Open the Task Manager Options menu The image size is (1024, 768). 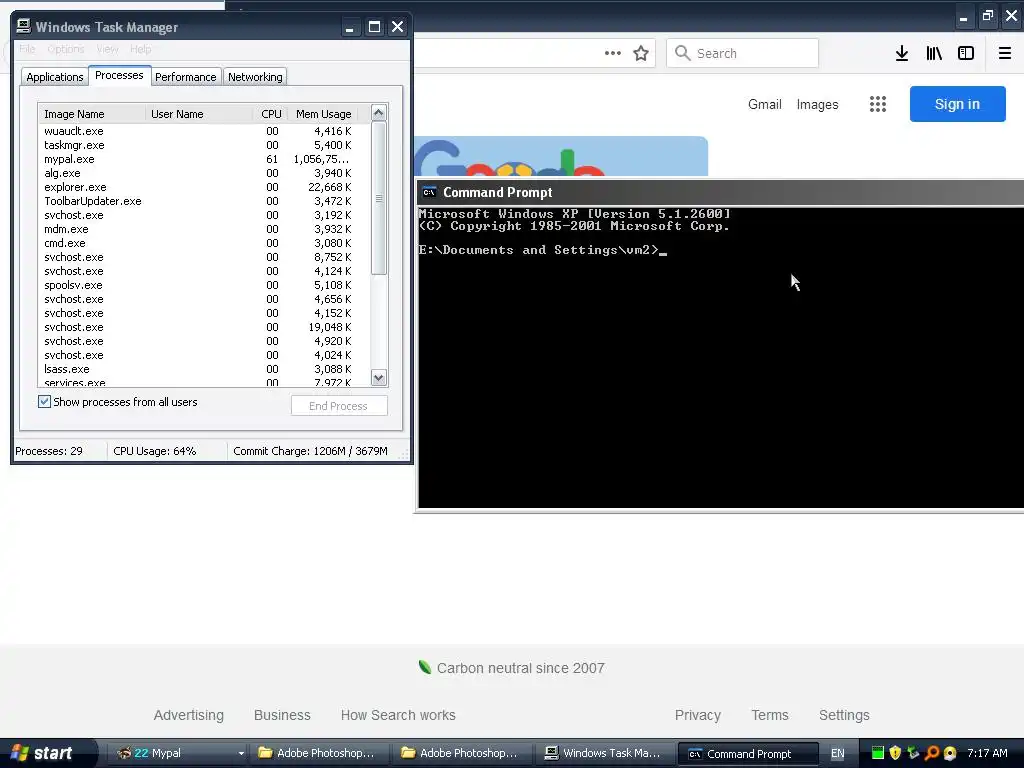pyautogui.click(x=66, y=49)
